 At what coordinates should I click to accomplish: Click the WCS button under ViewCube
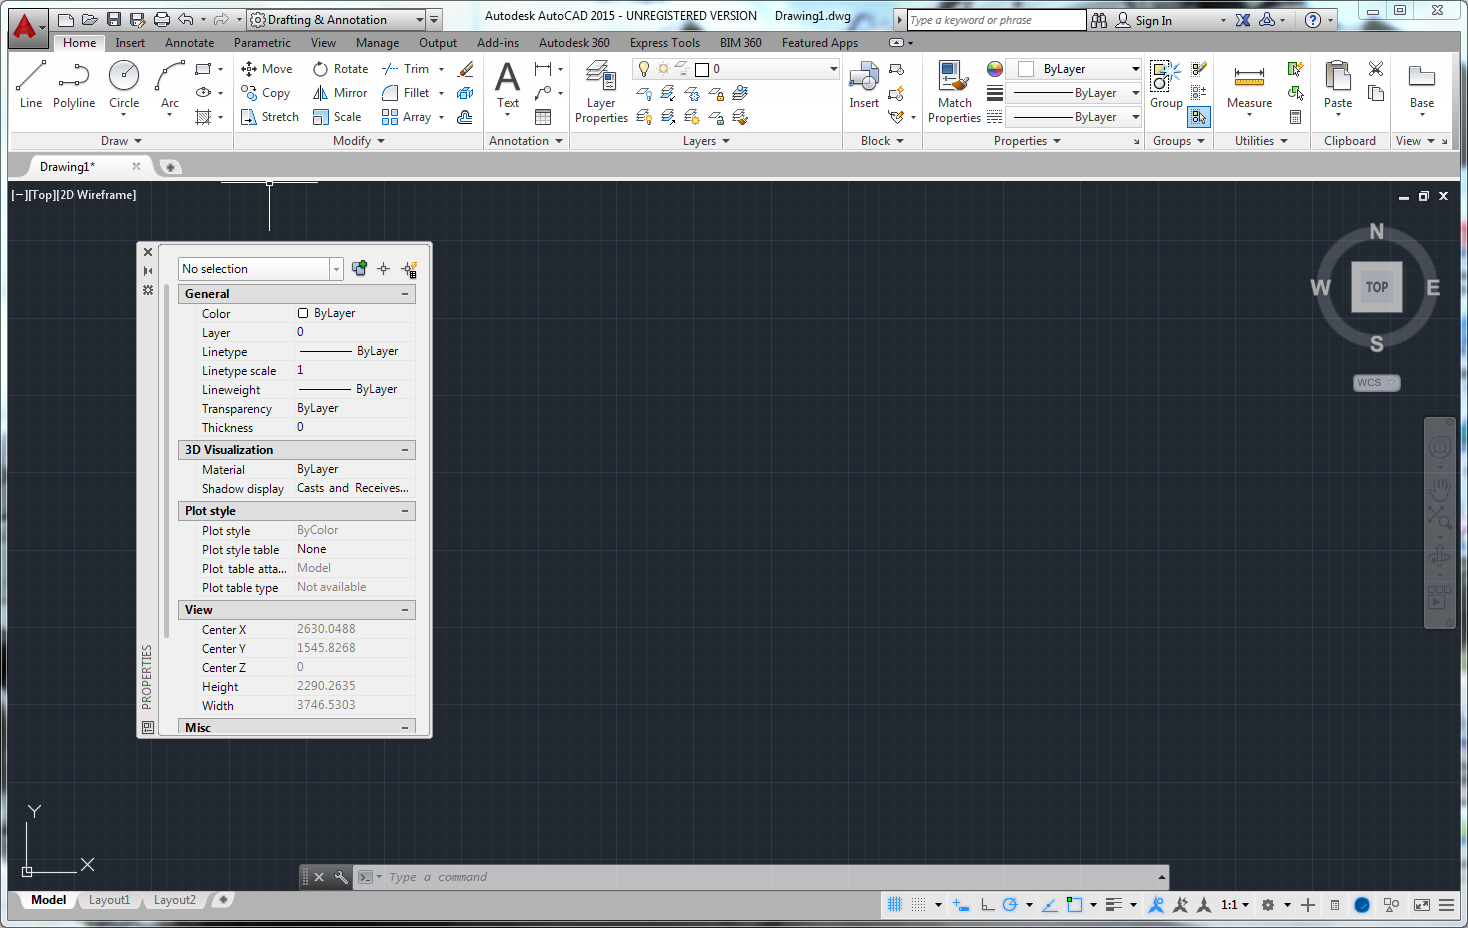(1376, 383)
